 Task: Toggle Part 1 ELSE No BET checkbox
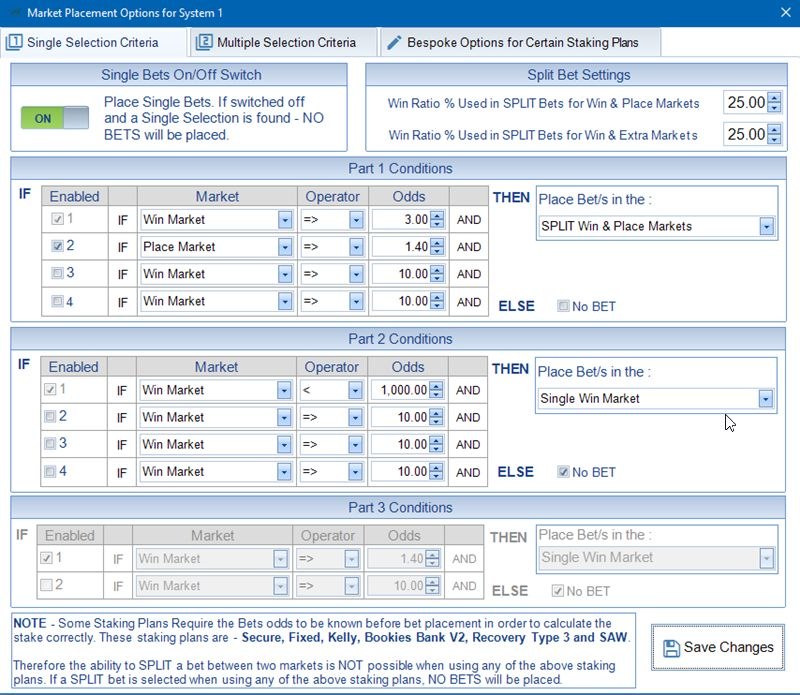563,306
